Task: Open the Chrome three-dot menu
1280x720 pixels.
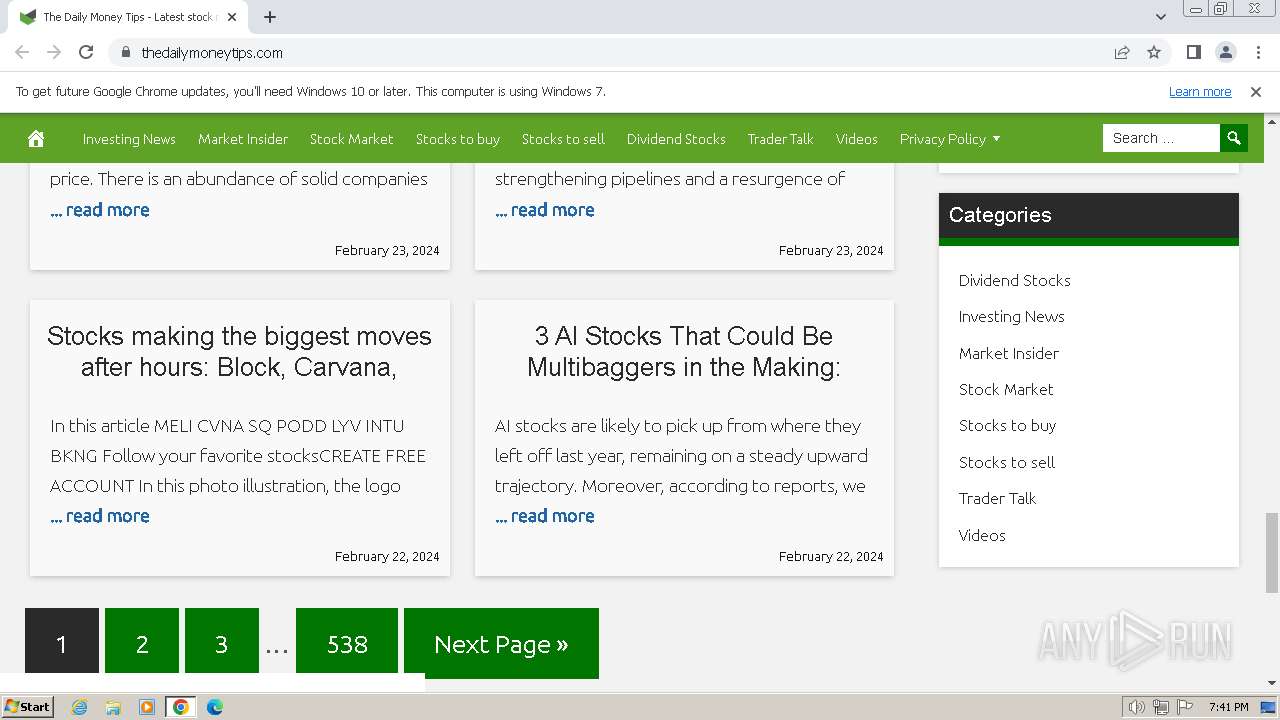Action: pos(1257,52)
